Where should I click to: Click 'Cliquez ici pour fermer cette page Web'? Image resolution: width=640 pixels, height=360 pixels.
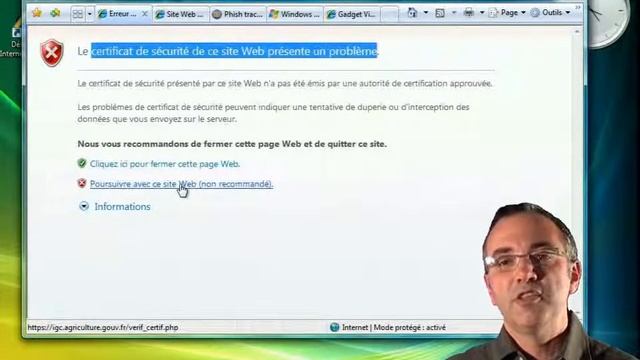[x=165, y=164]
